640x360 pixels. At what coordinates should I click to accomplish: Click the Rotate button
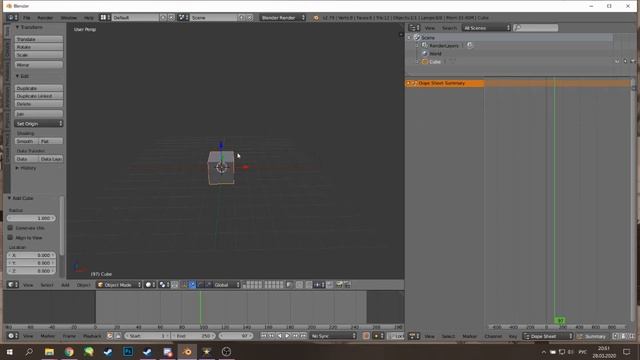coord(39,47)
